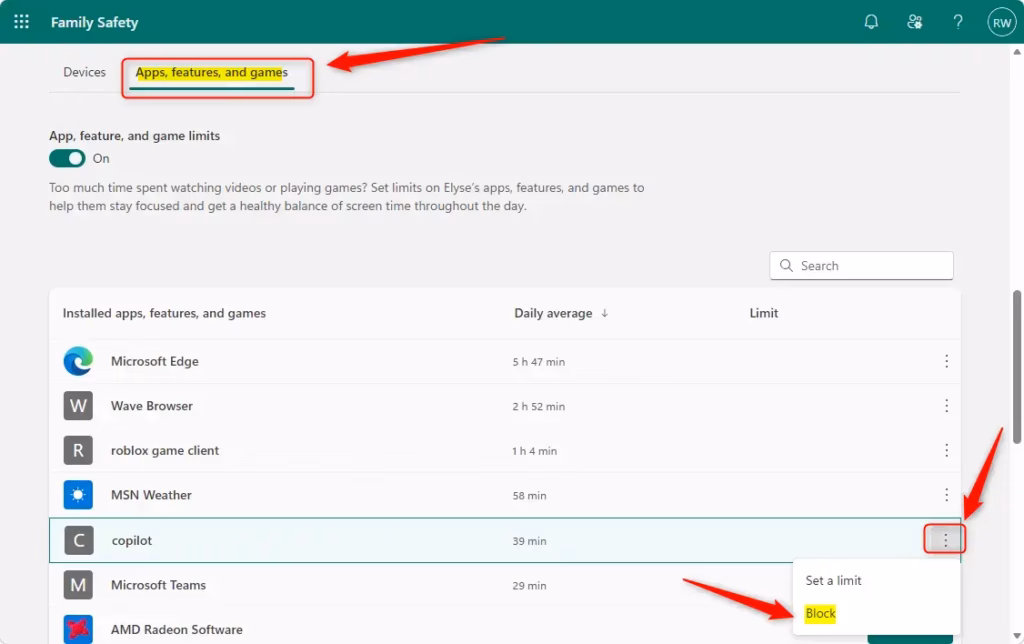Click the Limit column header
Viewport: 1024px width, 644px height.
tap(763, 313)
